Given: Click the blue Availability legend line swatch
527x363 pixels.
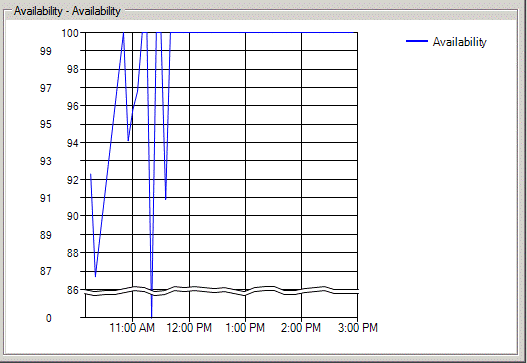Looking at the screenshot, I should coord(417,41).
